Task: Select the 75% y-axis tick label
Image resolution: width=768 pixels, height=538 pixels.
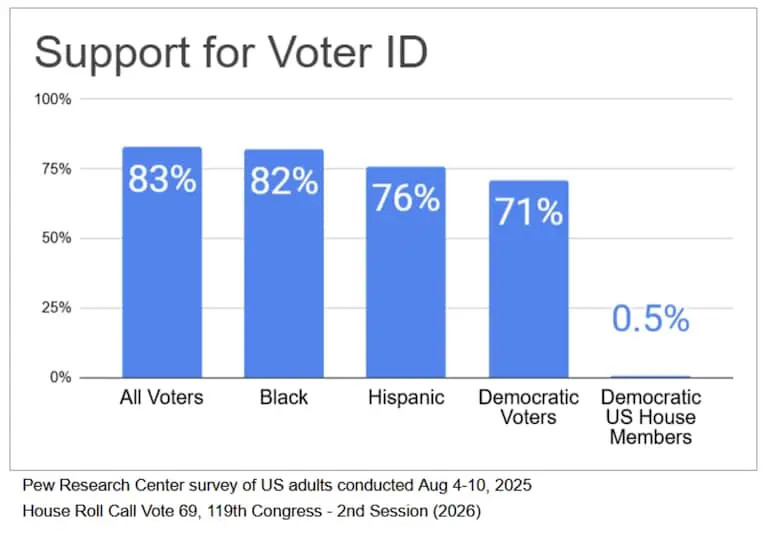Action: pyautogui.click(x=57, y=169)
